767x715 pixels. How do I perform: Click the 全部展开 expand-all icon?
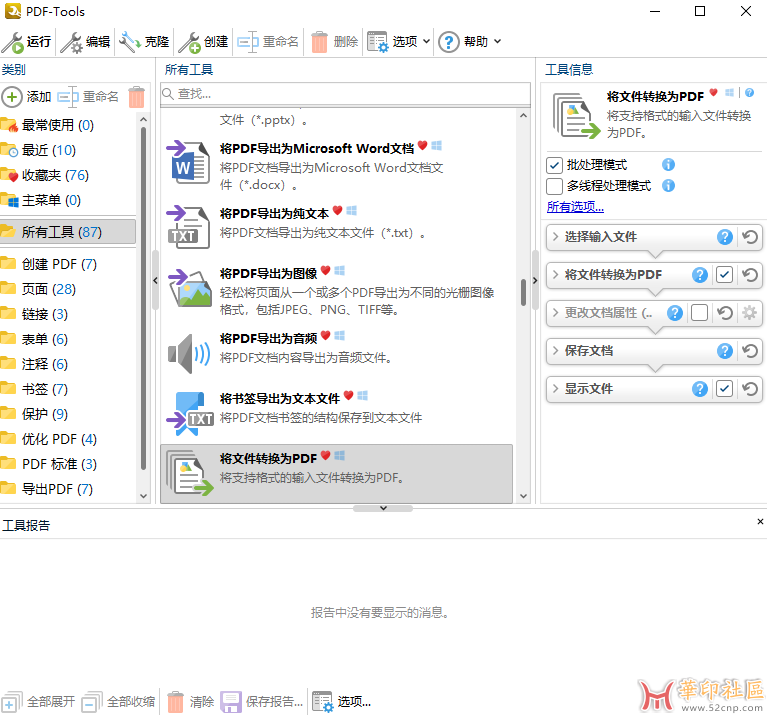click(12, 702)
